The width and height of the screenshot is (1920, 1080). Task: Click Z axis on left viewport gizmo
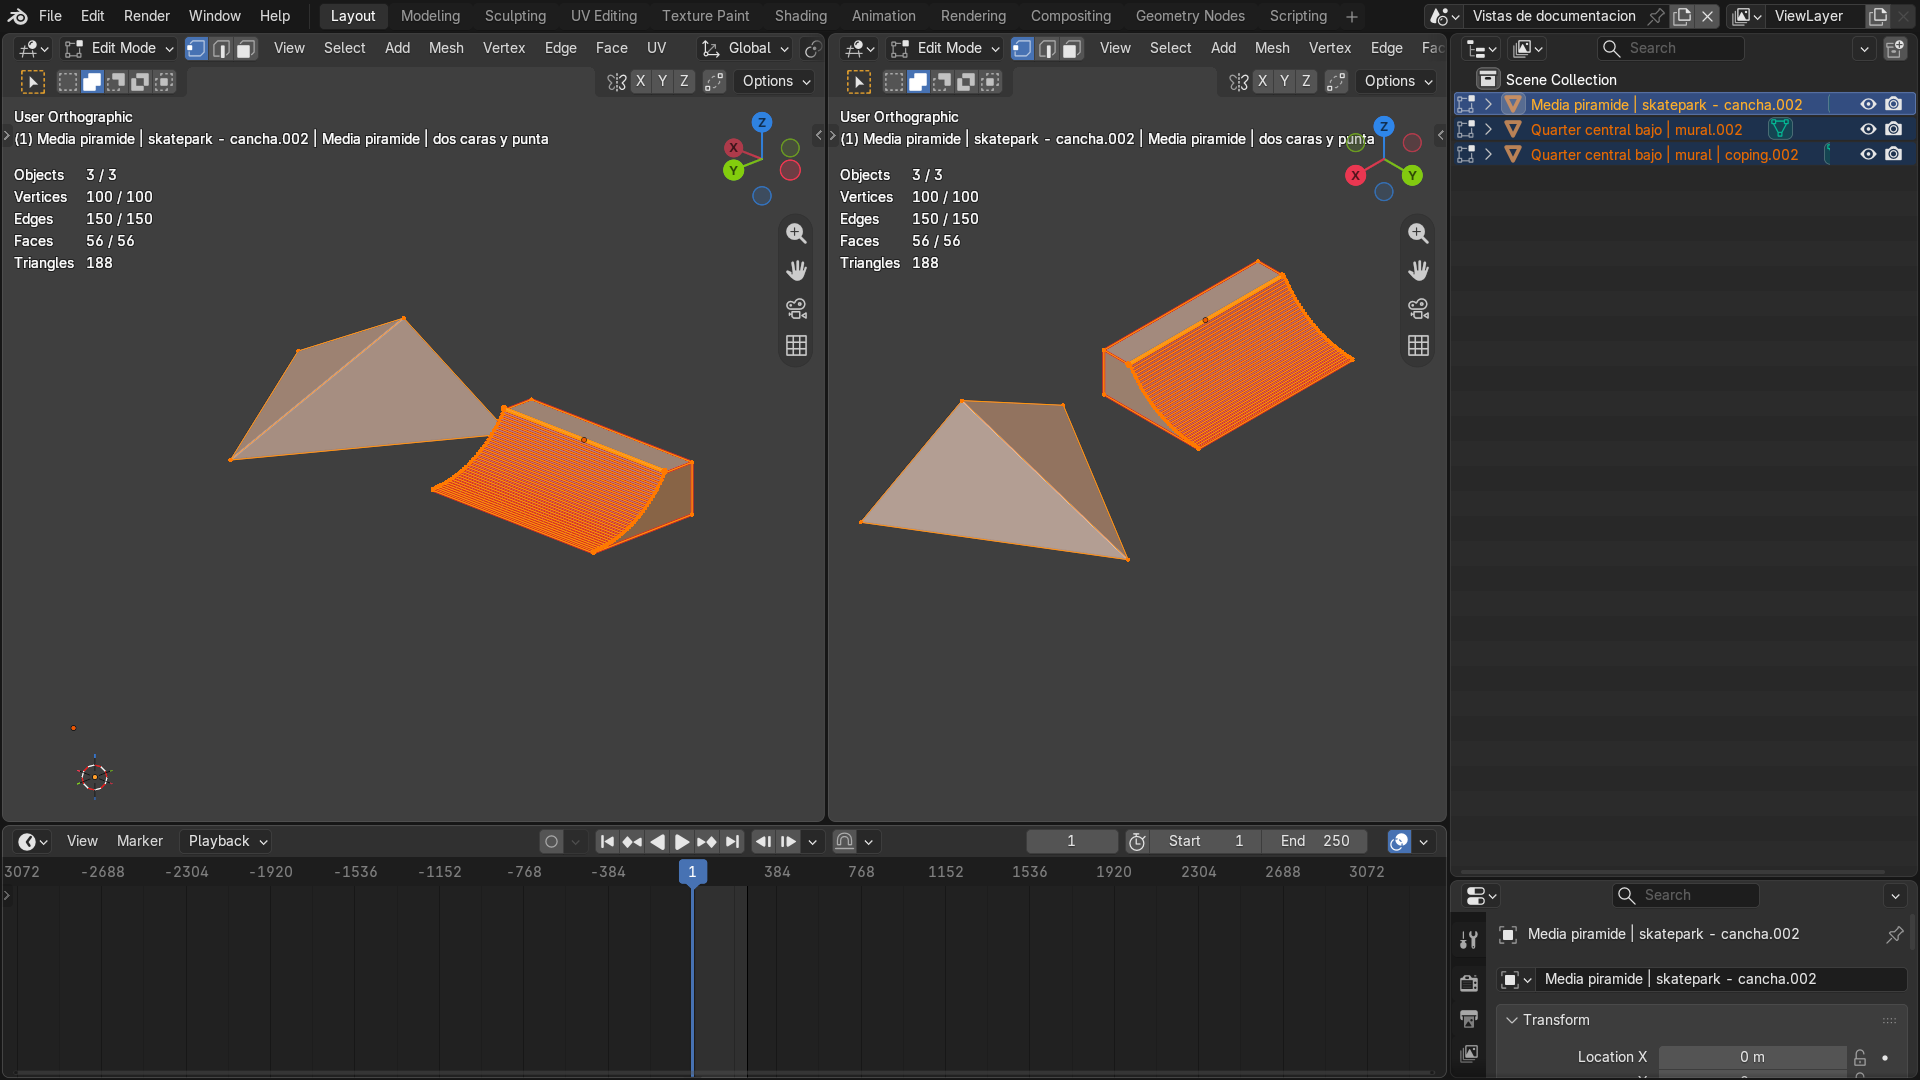point(762,122)
